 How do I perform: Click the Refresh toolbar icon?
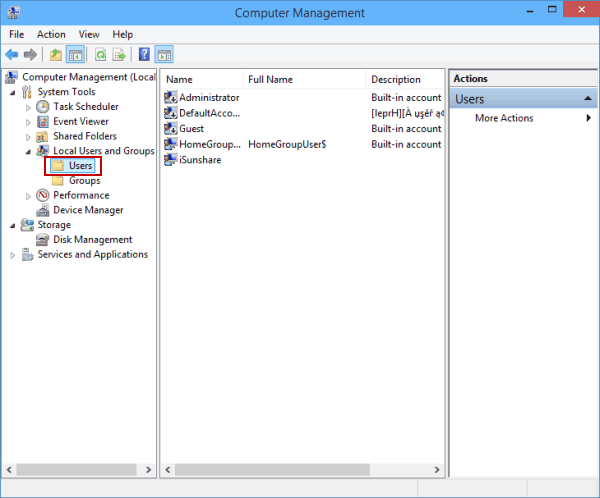pos(101,55)
